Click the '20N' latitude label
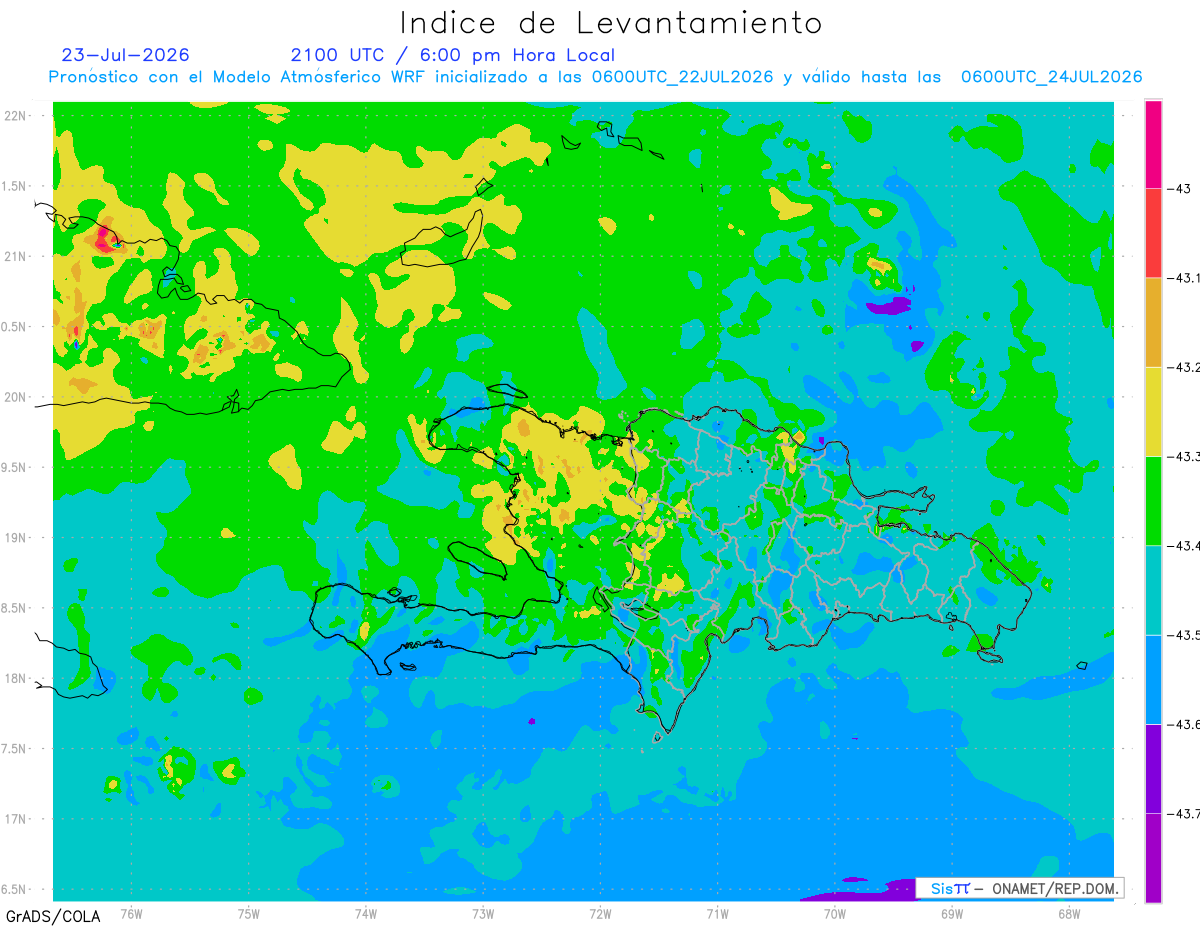 click(16, 397)
